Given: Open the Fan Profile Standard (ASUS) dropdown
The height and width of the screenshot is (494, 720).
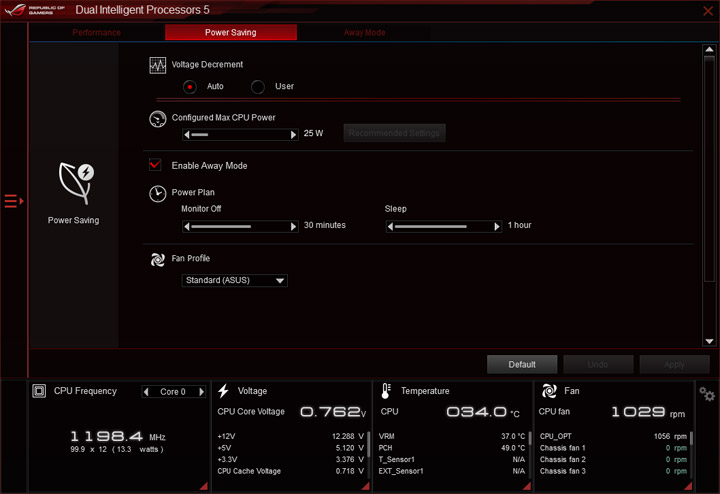Looking at the screenshot, I should 235,280.
